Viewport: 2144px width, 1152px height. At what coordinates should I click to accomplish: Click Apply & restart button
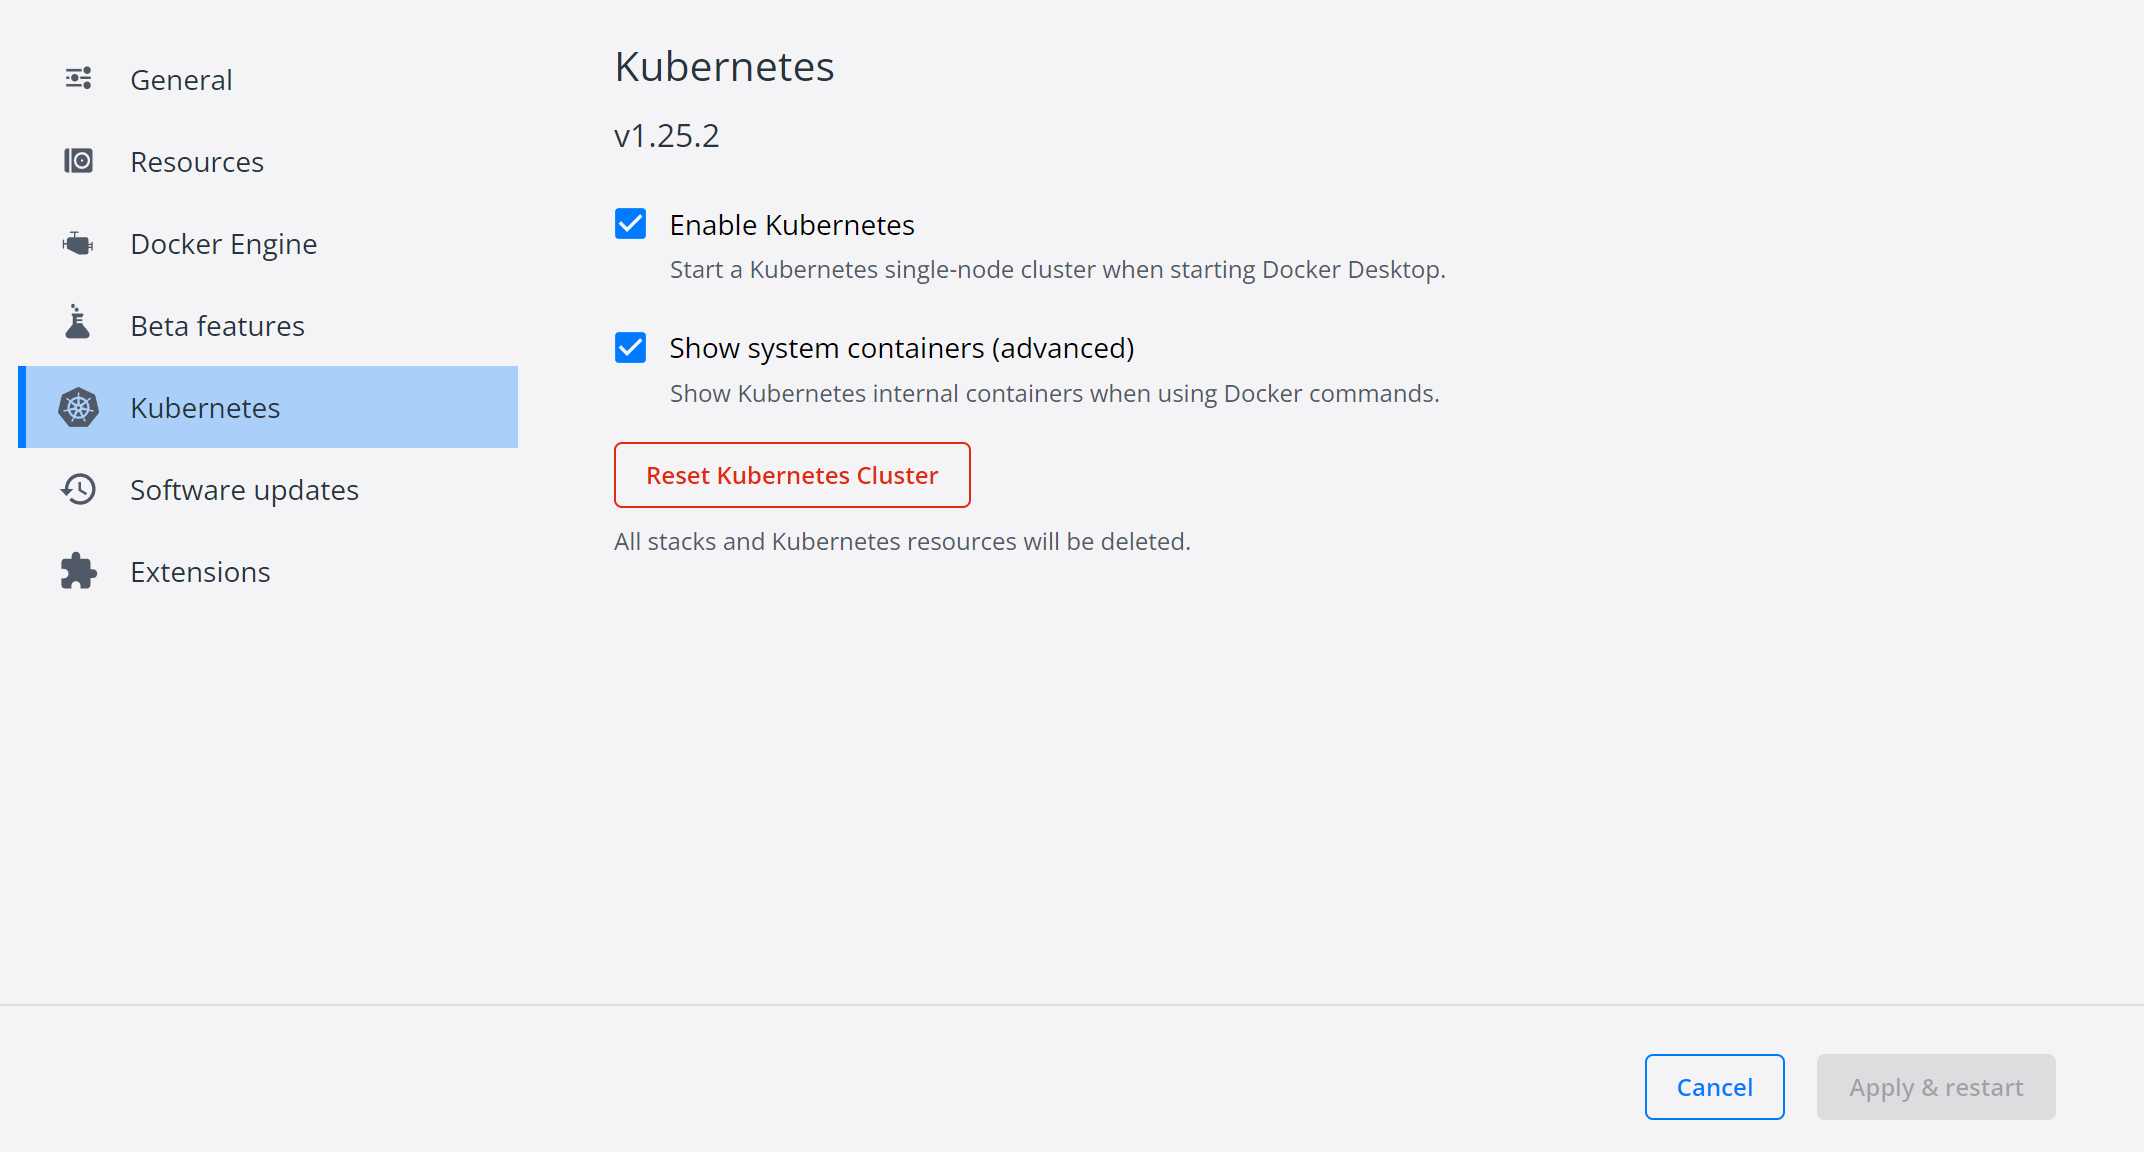[1936, 1087]
